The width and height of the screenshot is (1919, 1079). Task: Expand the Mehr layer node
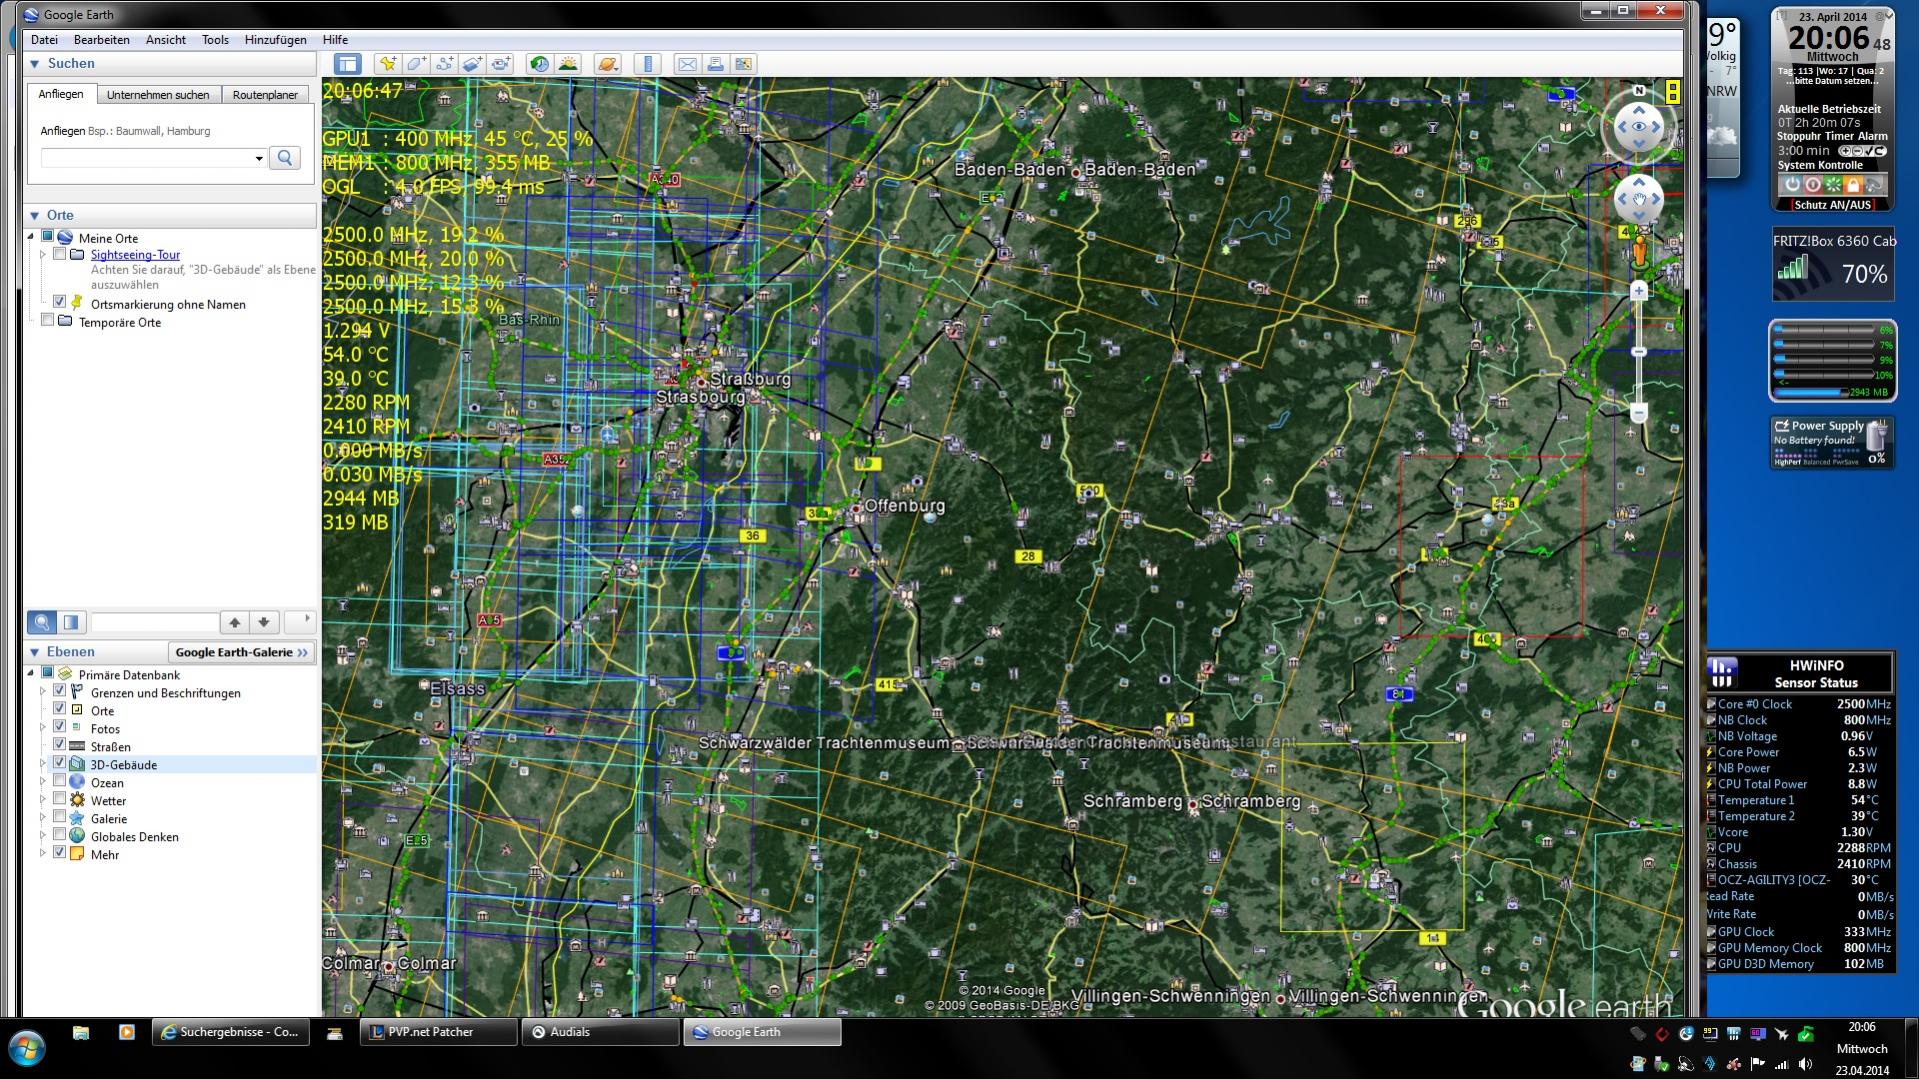43,854
